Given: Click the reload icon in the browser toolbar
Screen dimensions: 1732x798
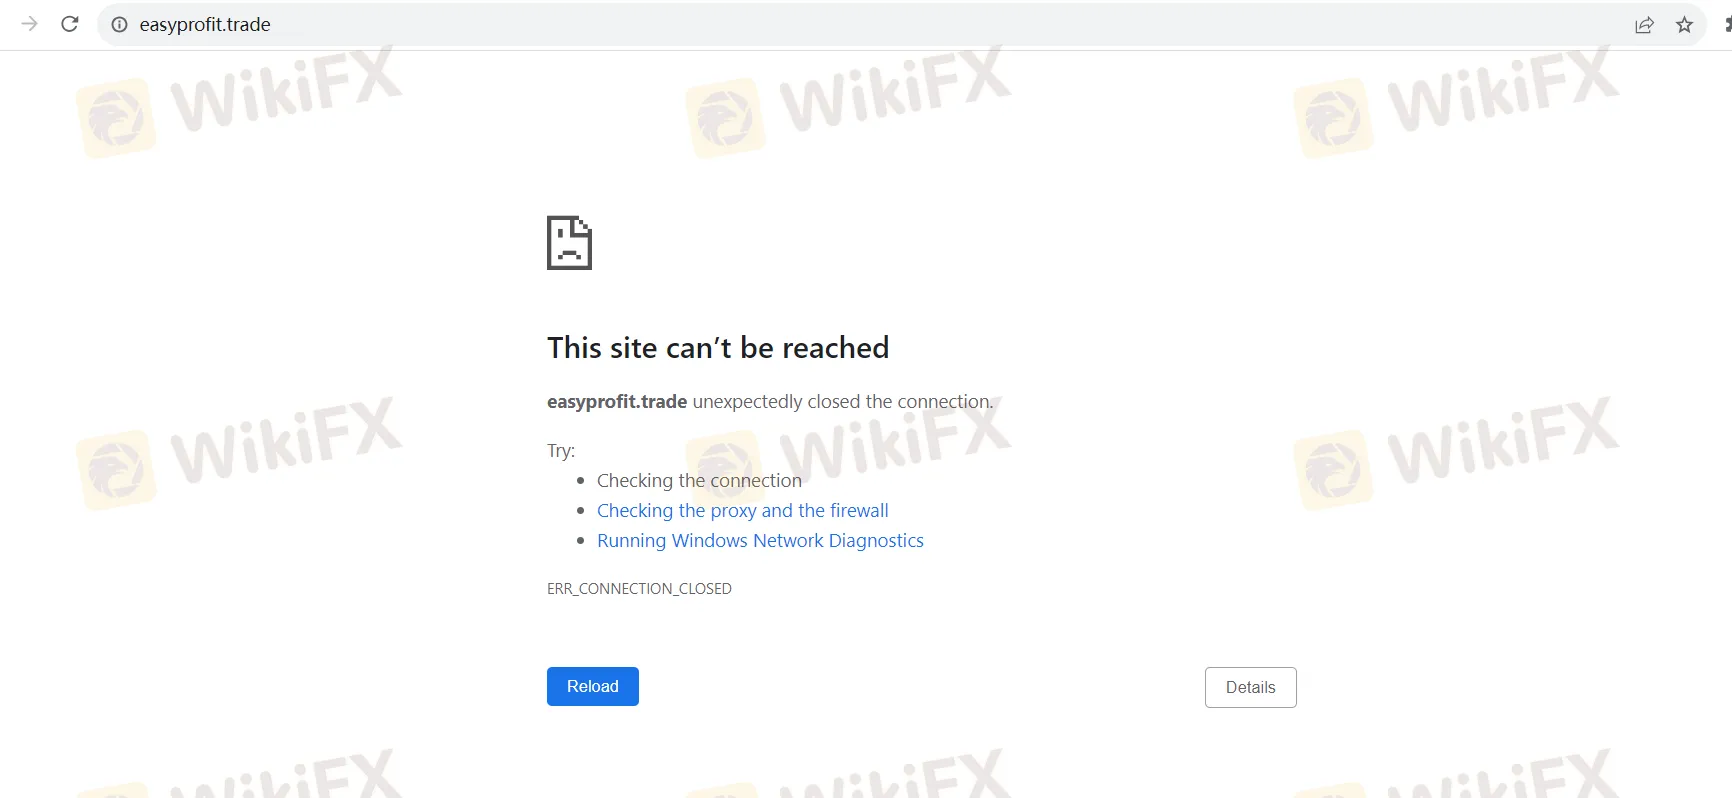Looking at the screenshot, I should point(70,24).
